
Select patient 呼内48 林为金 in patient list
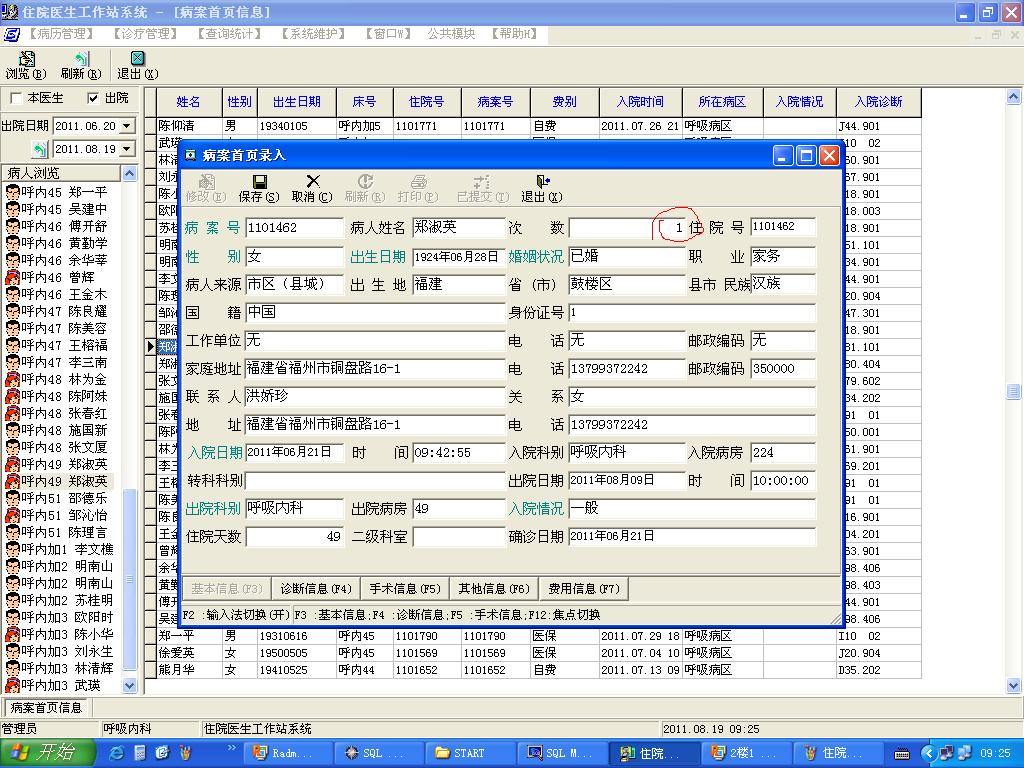tap(57, 379)
